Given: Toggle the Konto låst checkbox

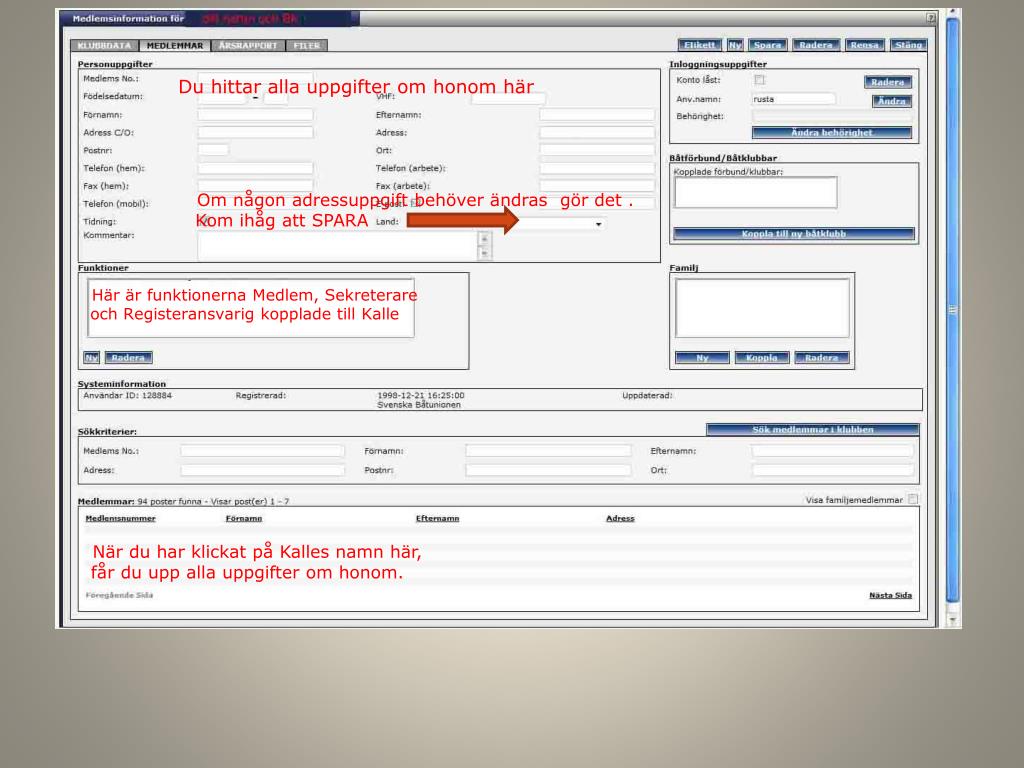Looking at the screenshot, I should tap(760, 80).
